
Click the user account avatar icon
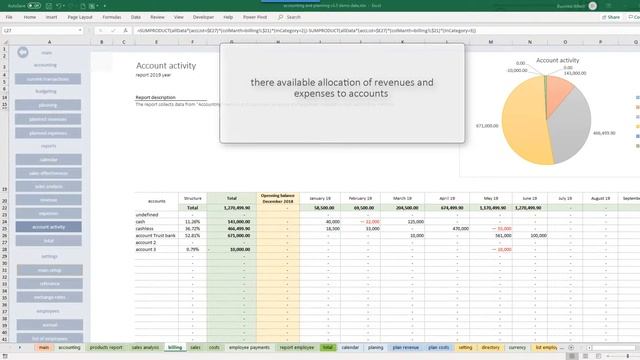593,6
